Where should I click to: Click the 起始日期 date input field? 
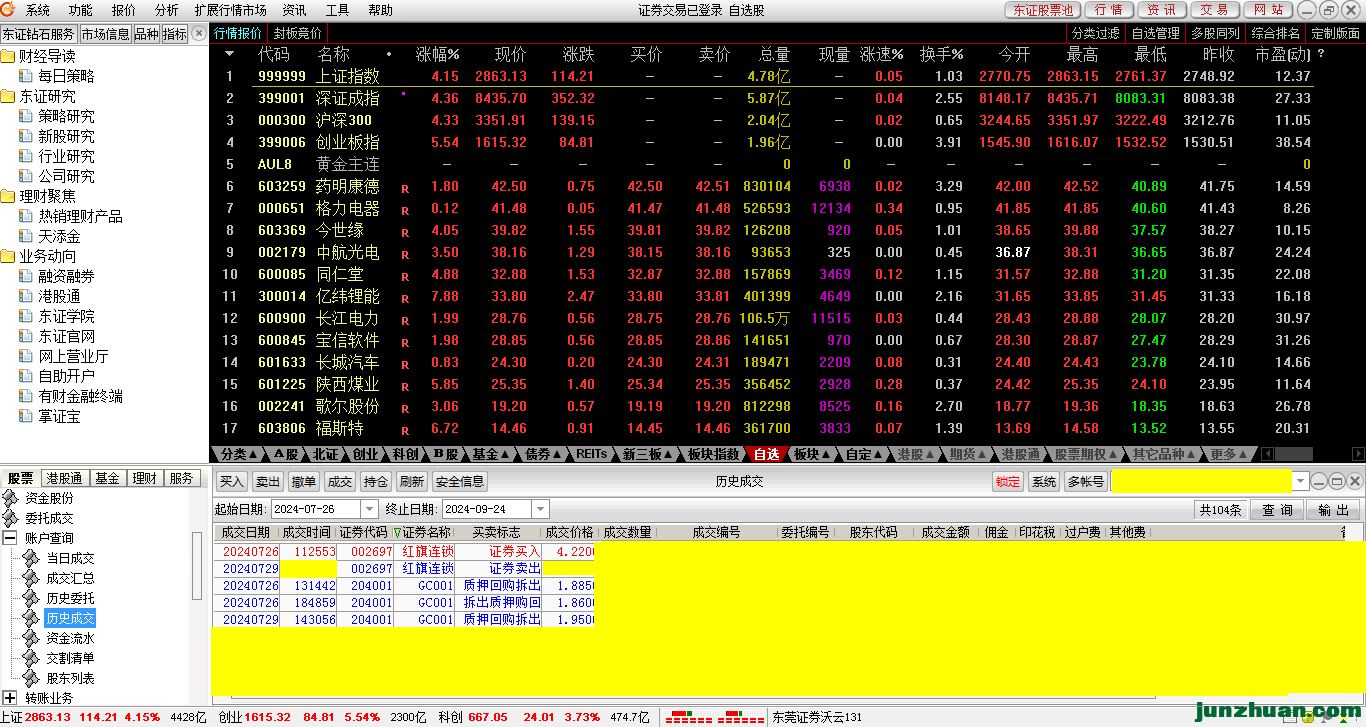click(x=318, y=510)
